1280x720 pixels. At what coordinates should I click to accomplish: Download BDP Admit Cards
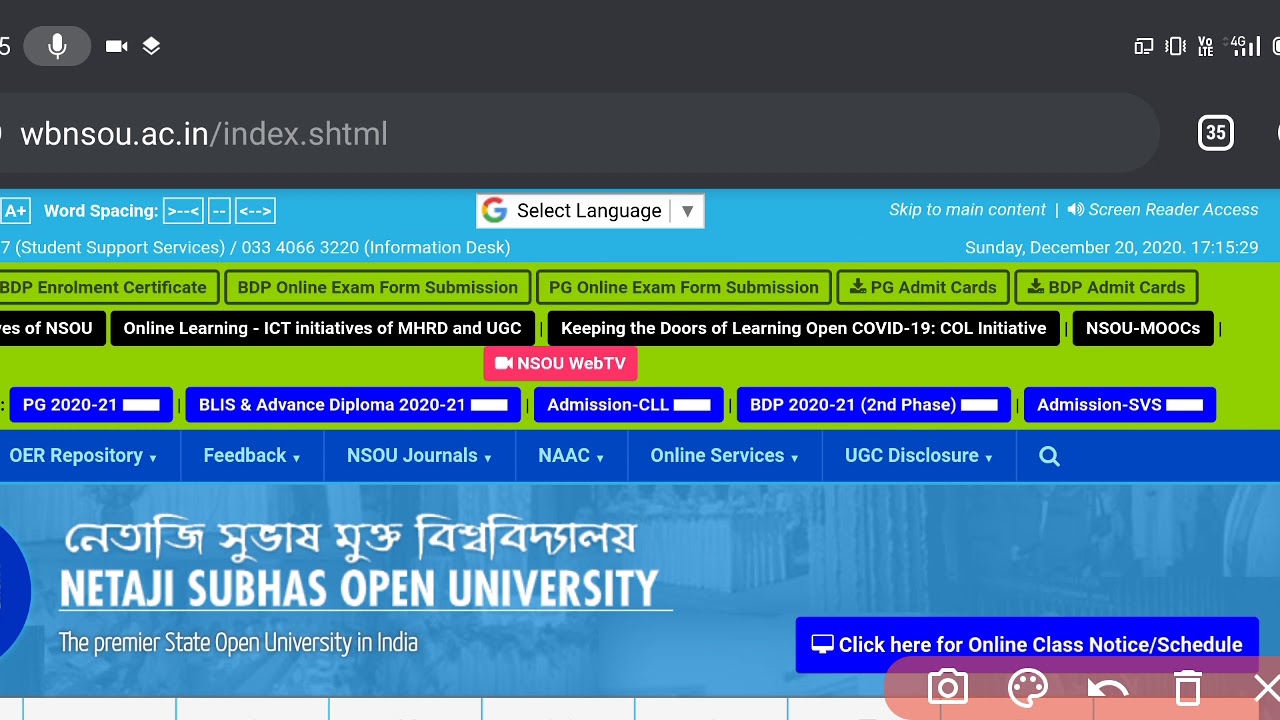1106,287
